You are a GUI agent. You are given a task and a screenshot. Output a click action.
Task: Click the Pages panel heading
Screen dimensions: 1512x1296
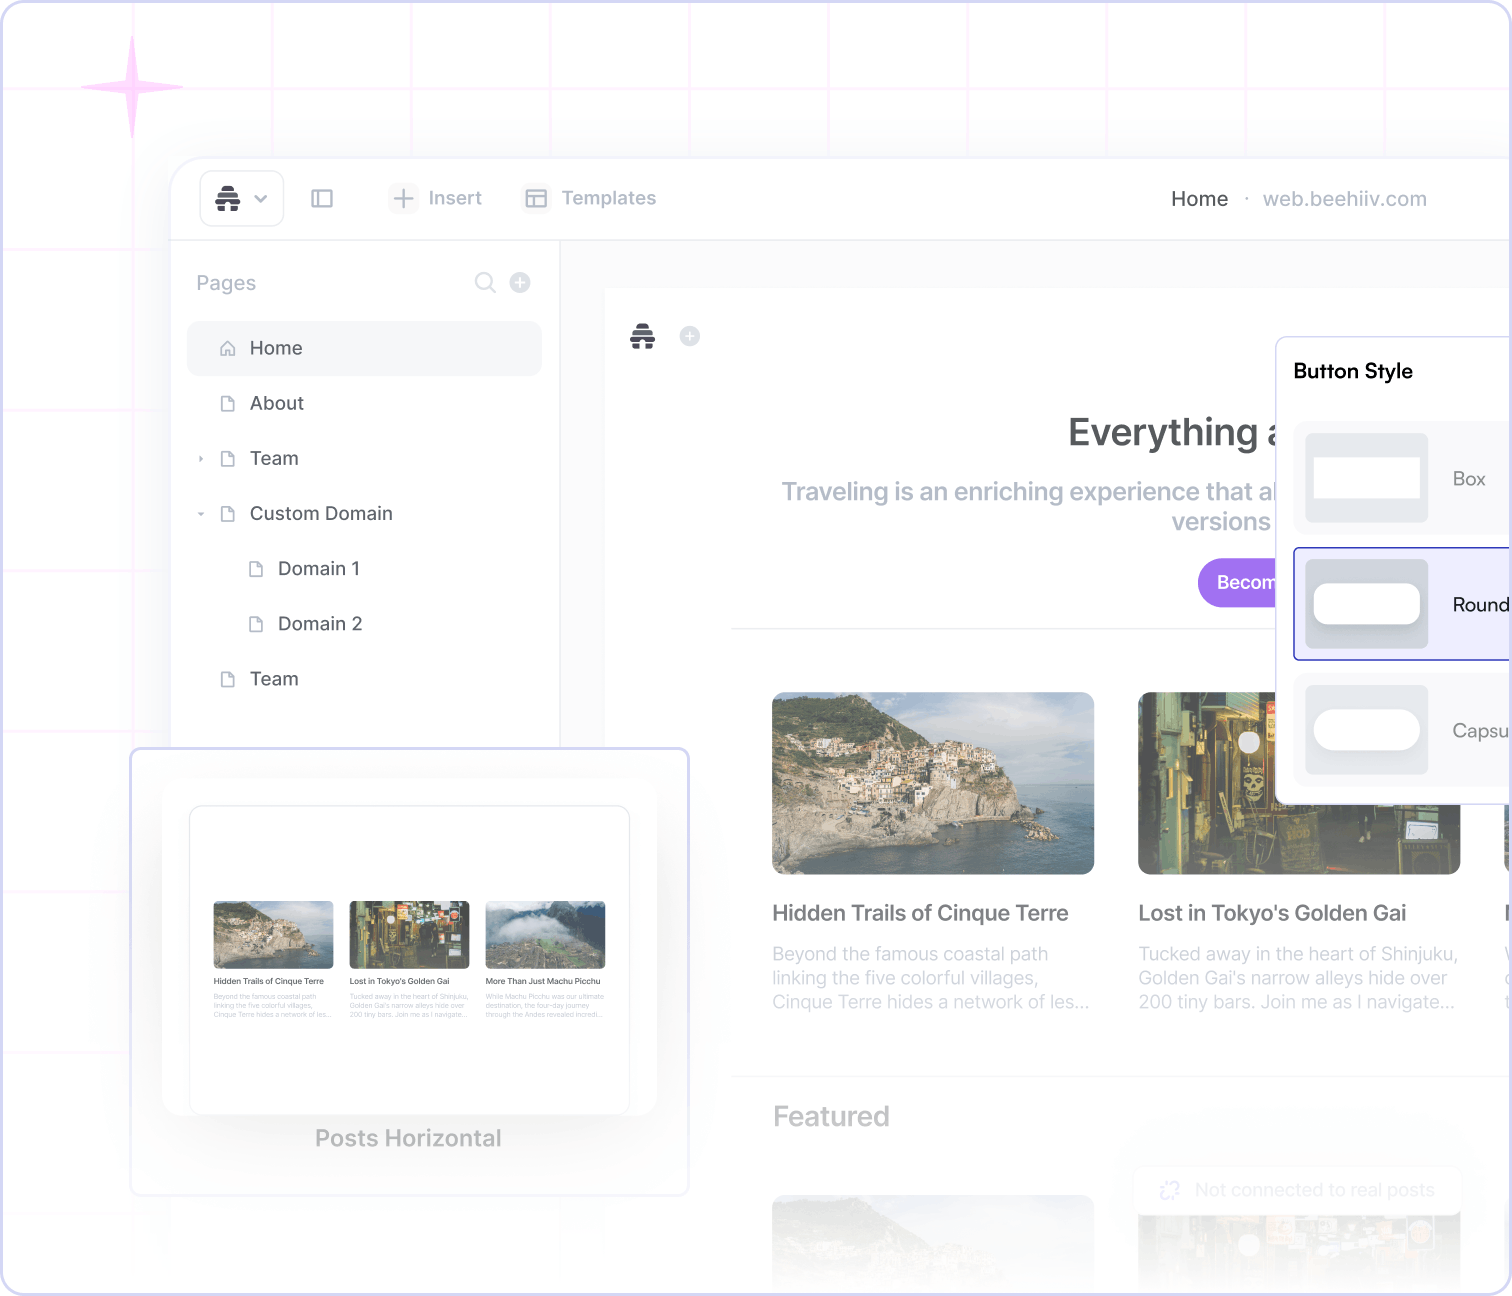[x=226, y=283]
